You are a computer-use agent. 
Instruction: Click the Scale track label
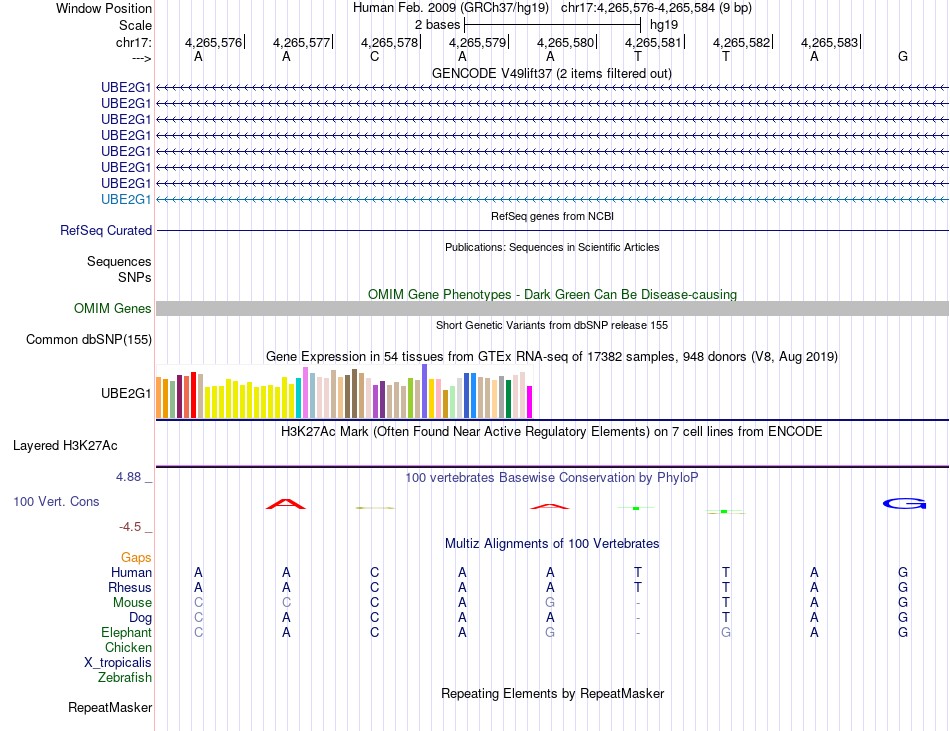pyautogui.click(x=136, y=25)
